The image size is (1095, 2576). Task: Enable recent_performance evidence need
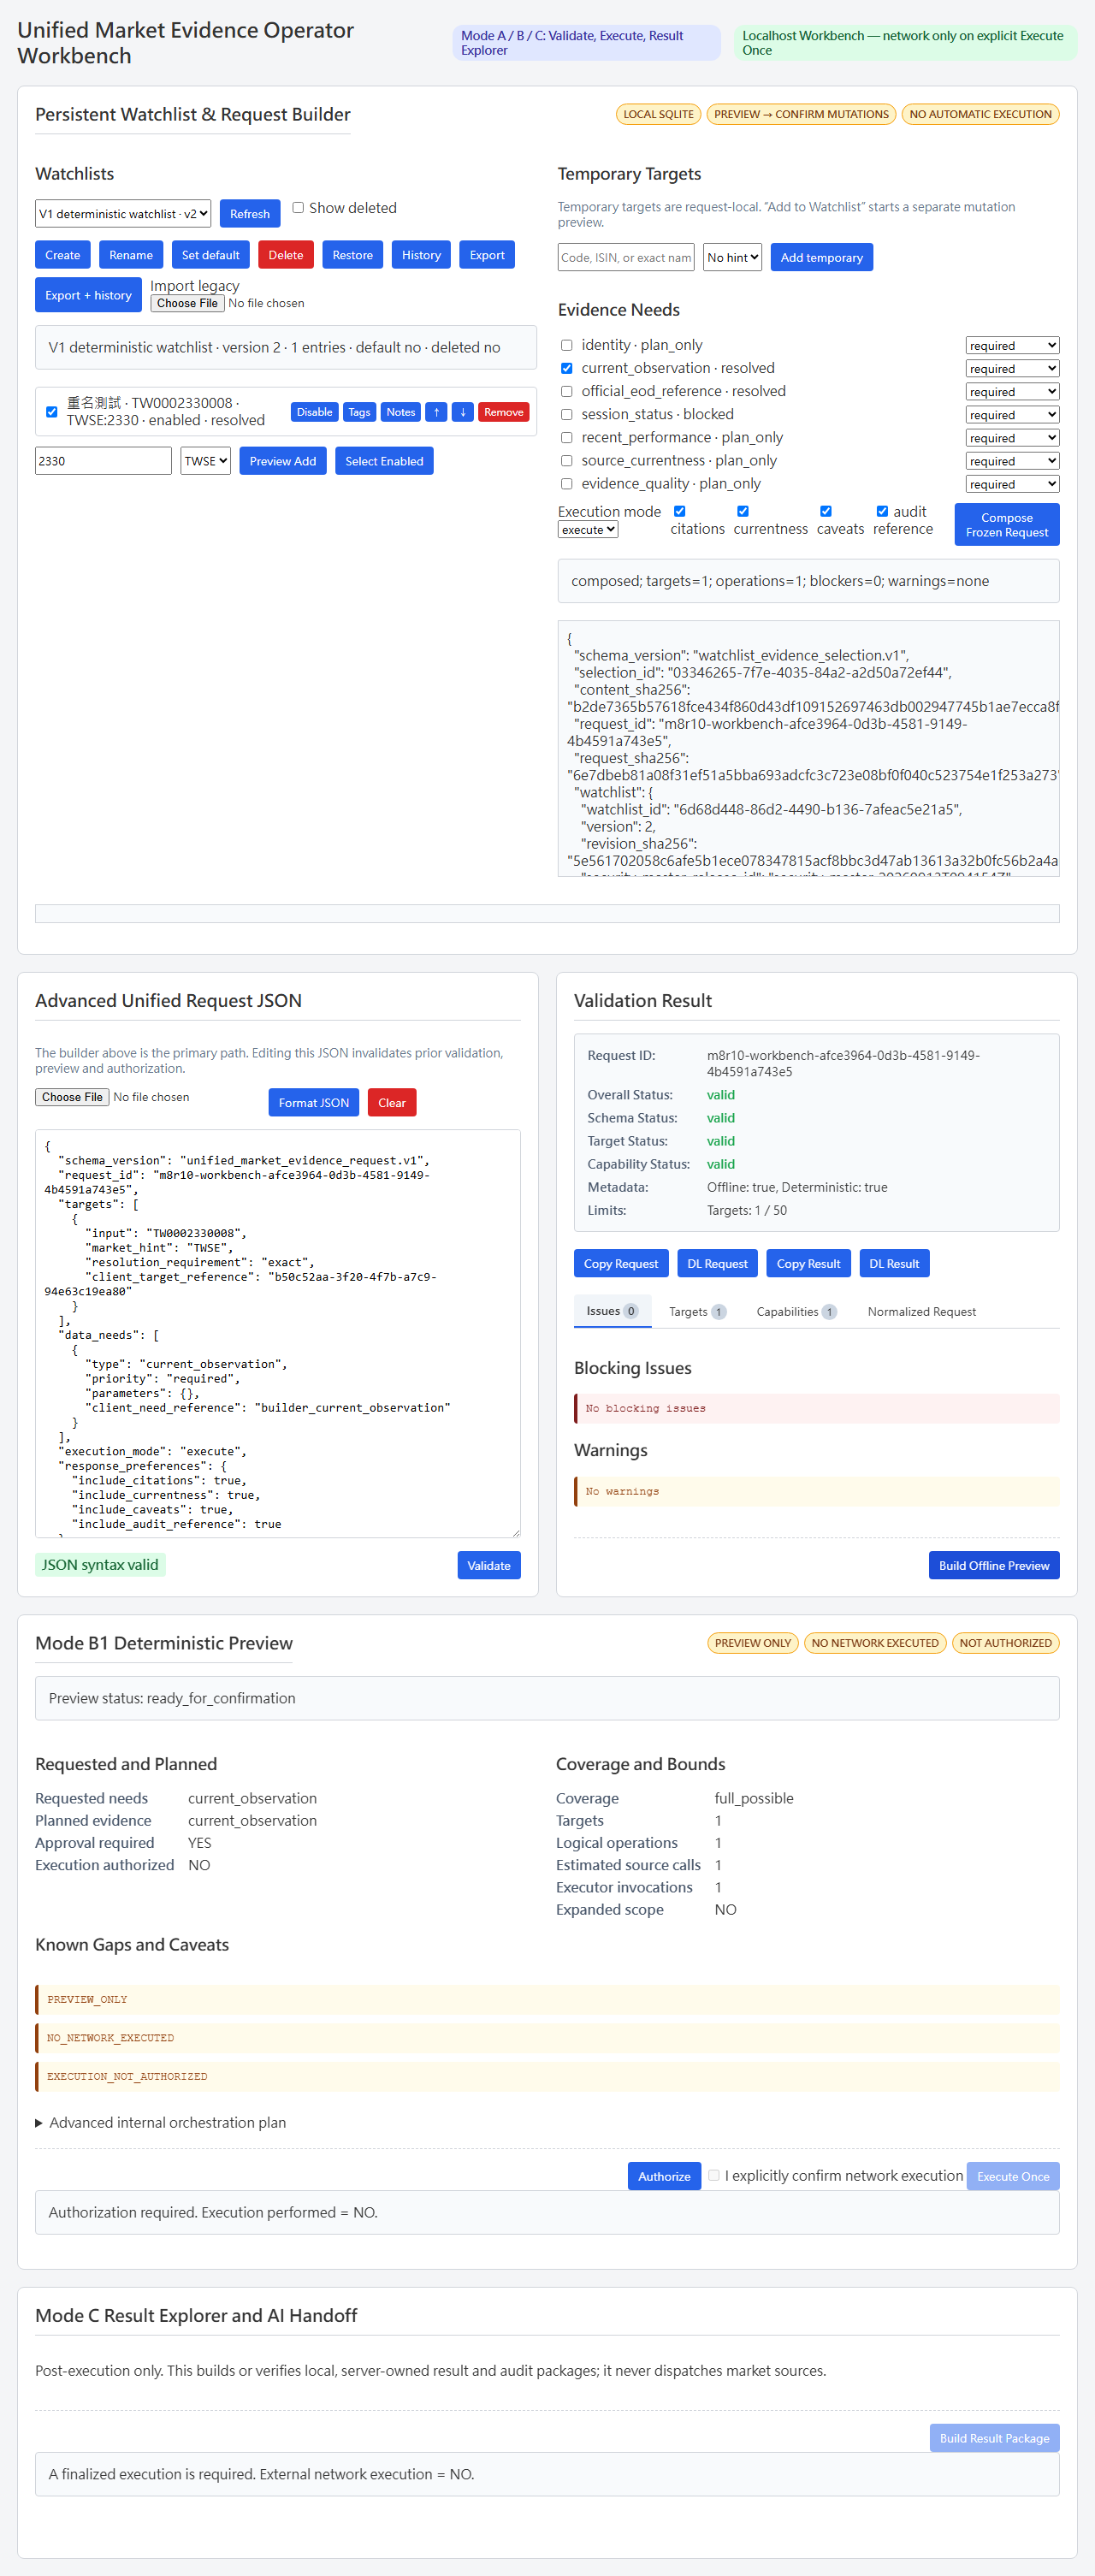pyautogui.click(x=567, y=437)
